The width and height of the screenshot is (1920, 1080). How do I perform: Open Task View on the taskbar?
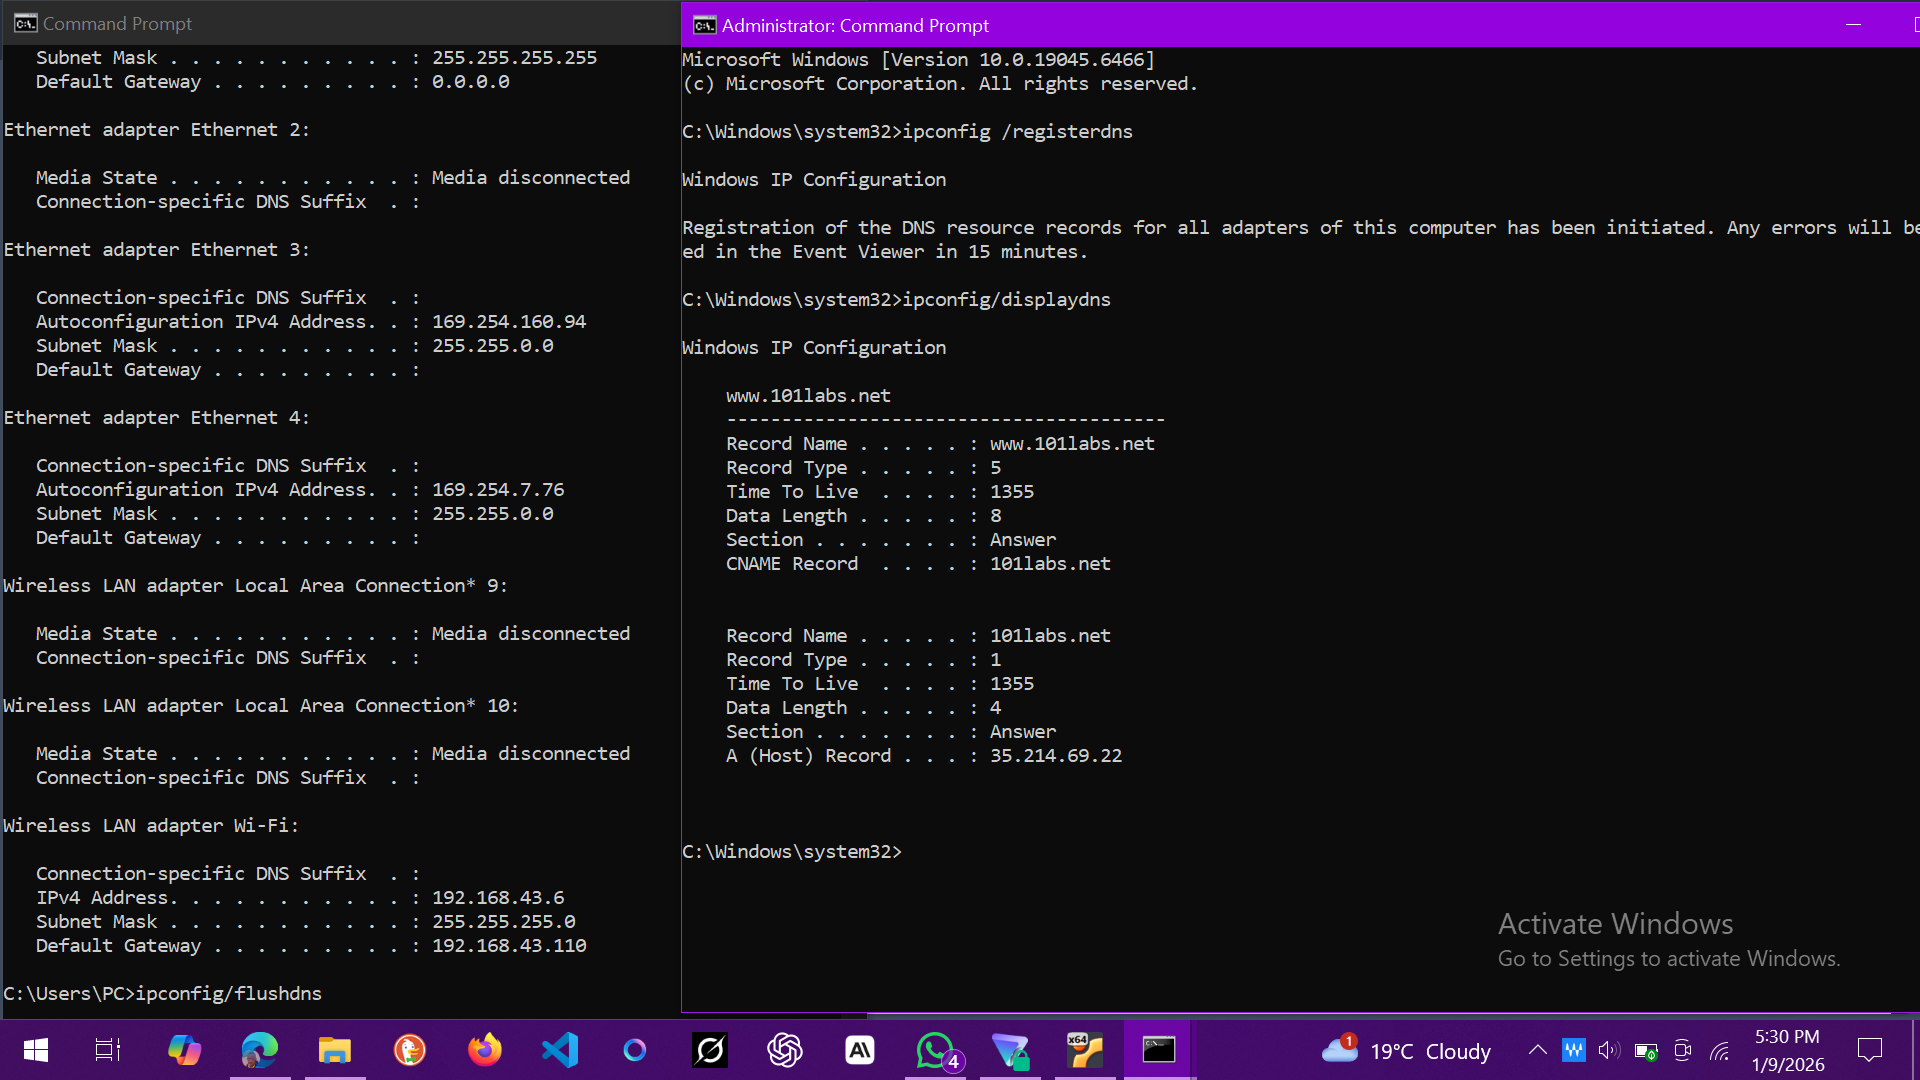tap(108, 1050)
